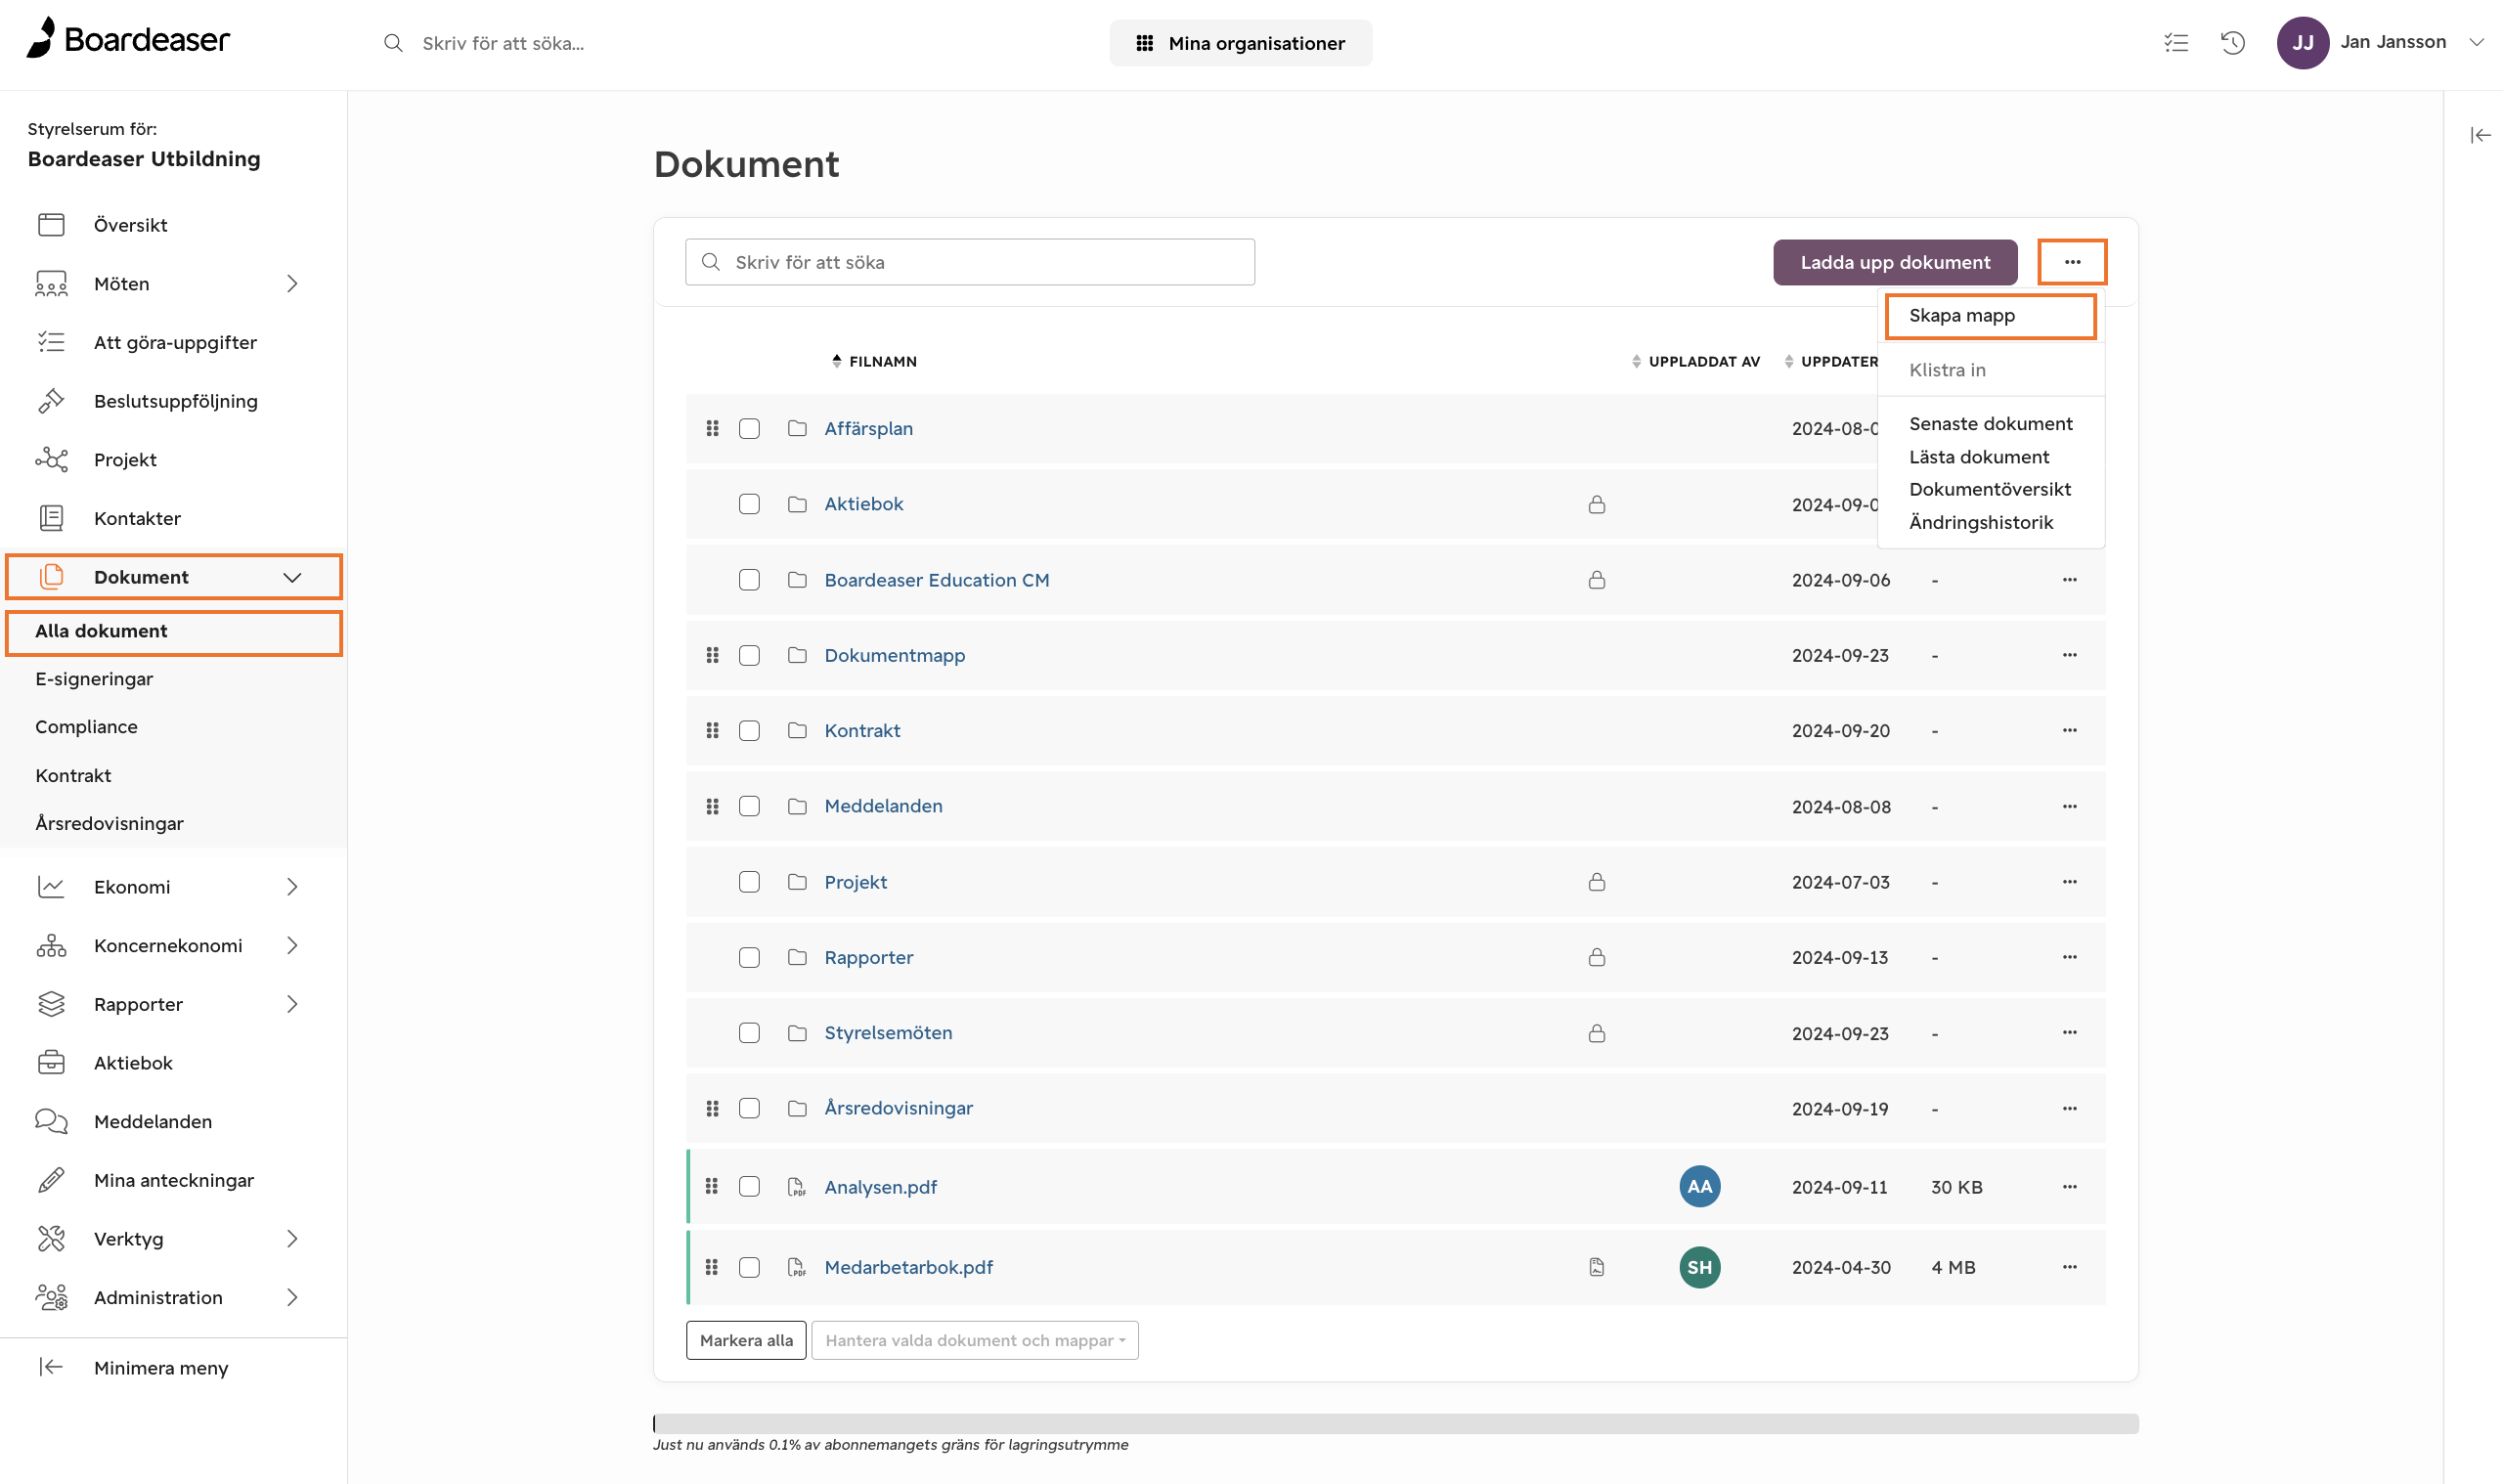Expand the Koncernekonomi submenu
The height and width of the screenshot is (1484, 2503).
(x=292, y=945)
